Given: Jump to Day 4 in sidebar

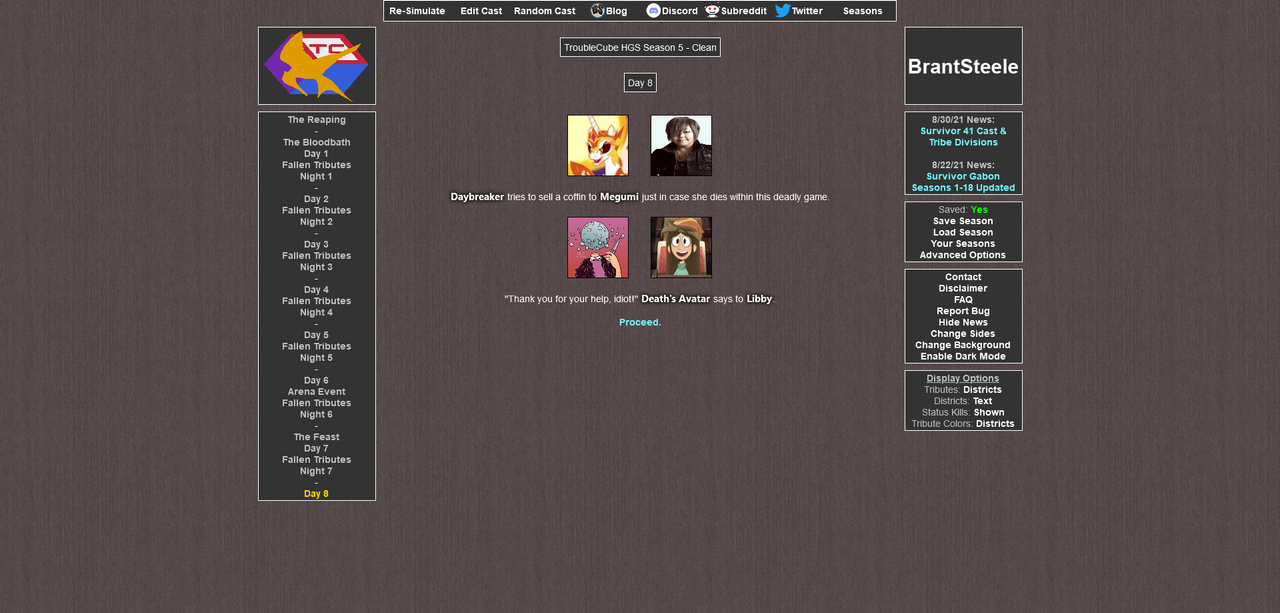Looking at the screenshot, I should (316, 290).
